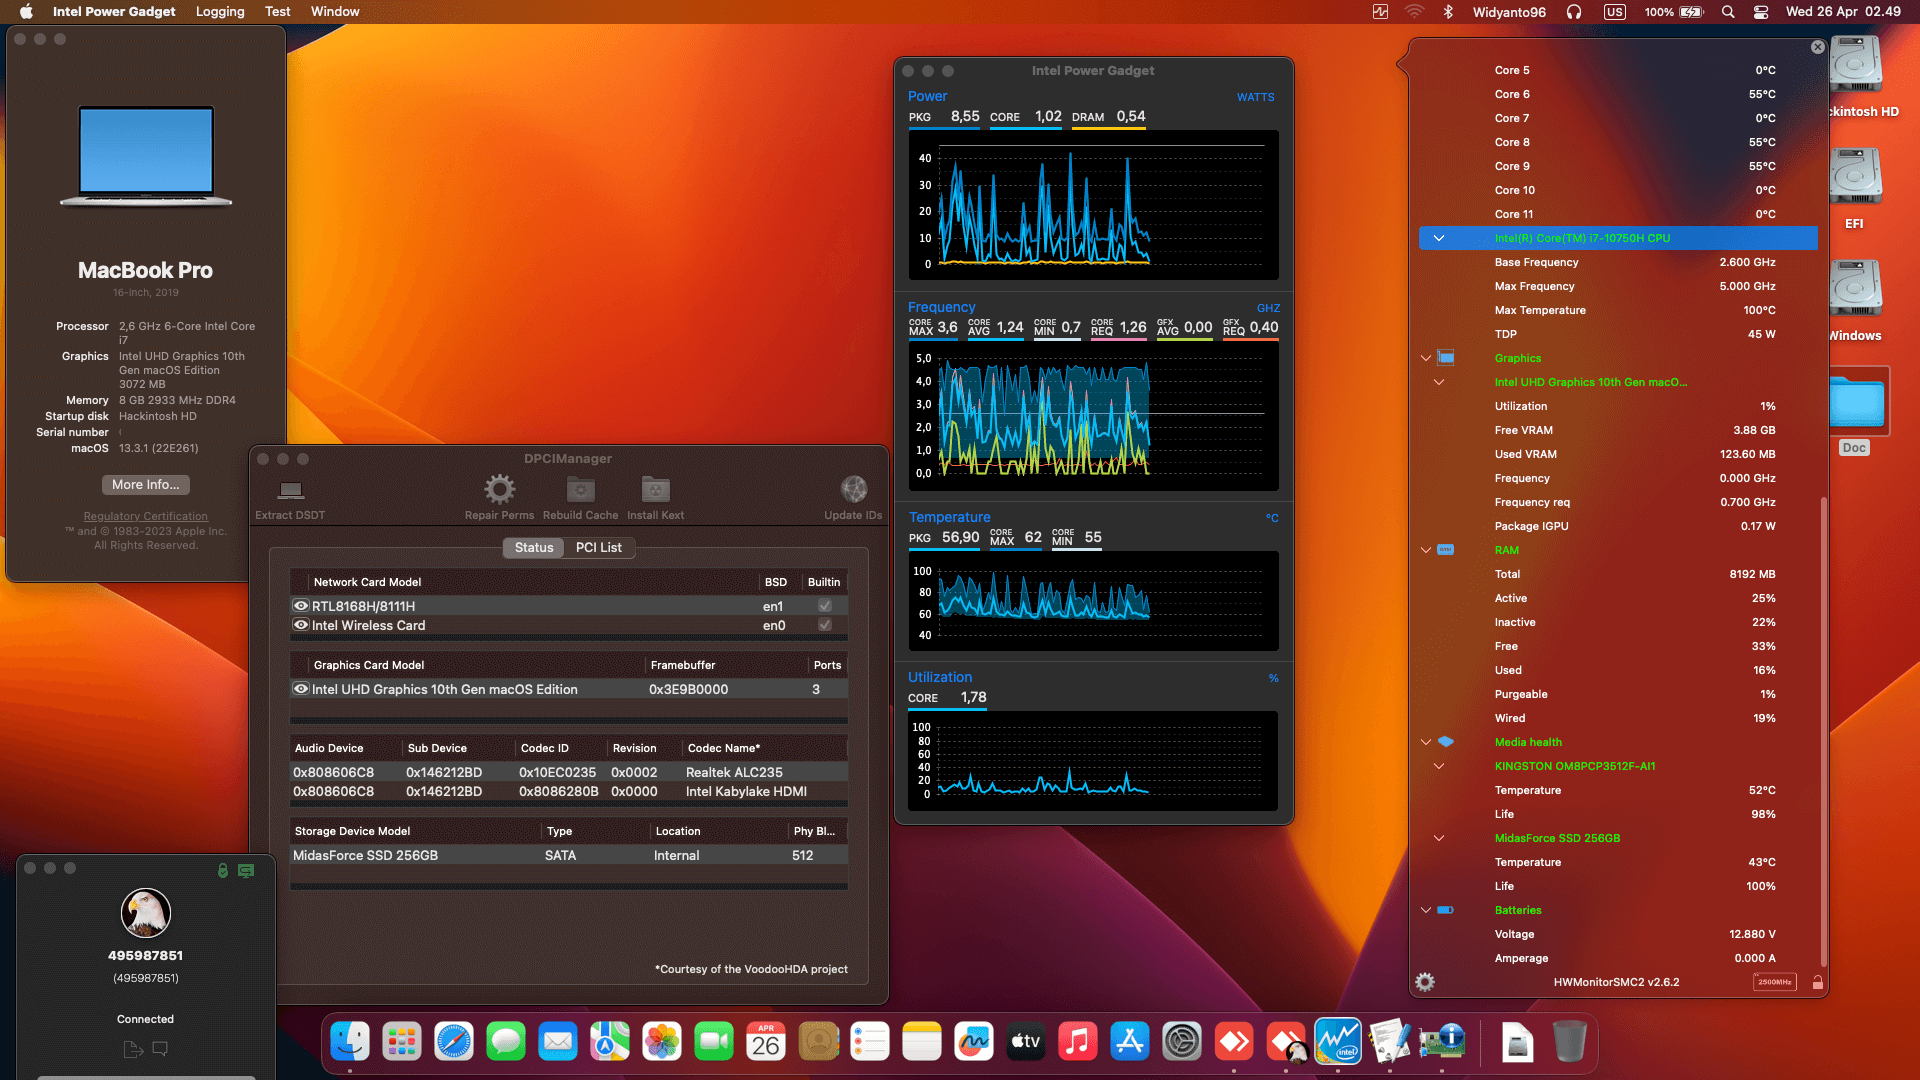Click Install Kext folder icon
The image size is (1920, 1080).
(x=655, y=489)
